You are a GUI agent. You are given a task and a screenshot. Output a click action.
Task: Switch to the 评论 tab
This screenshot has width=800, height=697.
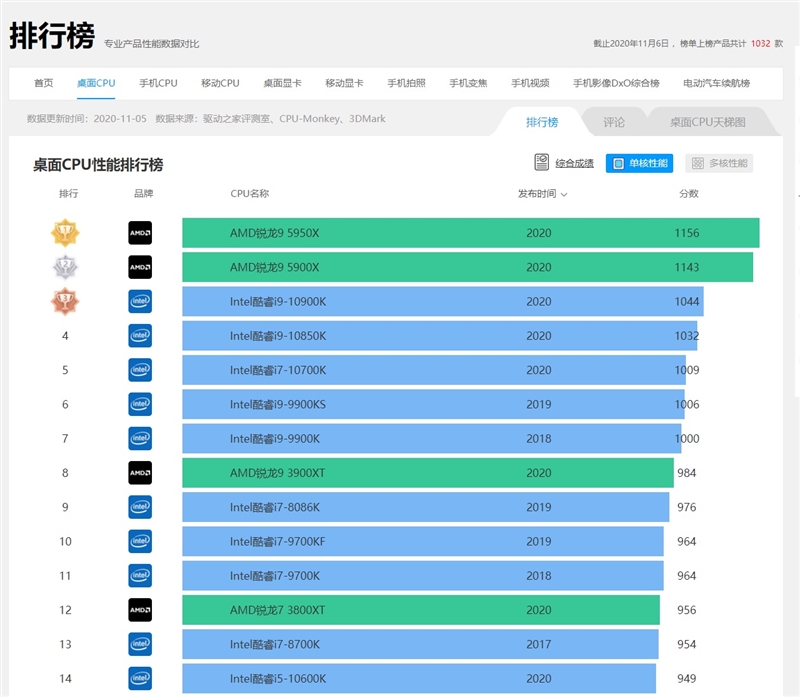pyautogui.click(x=614, y=122)
